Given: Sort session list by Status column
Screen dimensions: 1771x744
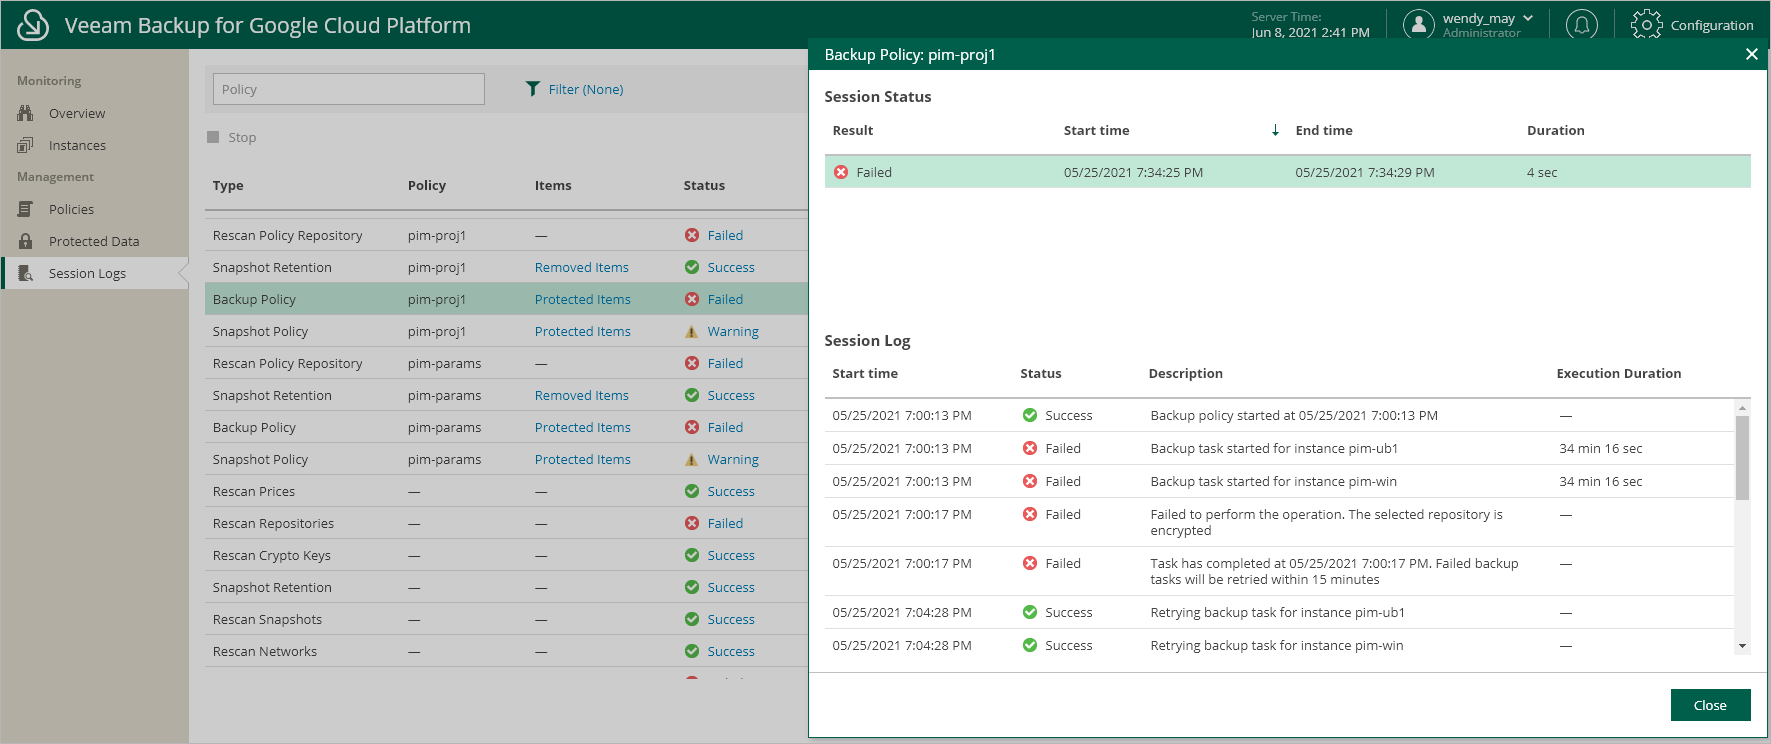Looking at the screenshot, I should pyautogui.click(x=704, y=185).
